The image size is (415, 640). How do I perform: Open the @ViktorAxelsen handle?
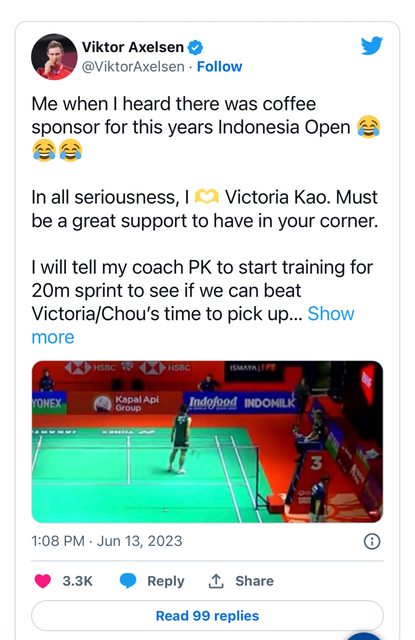(x=133, y=67)
